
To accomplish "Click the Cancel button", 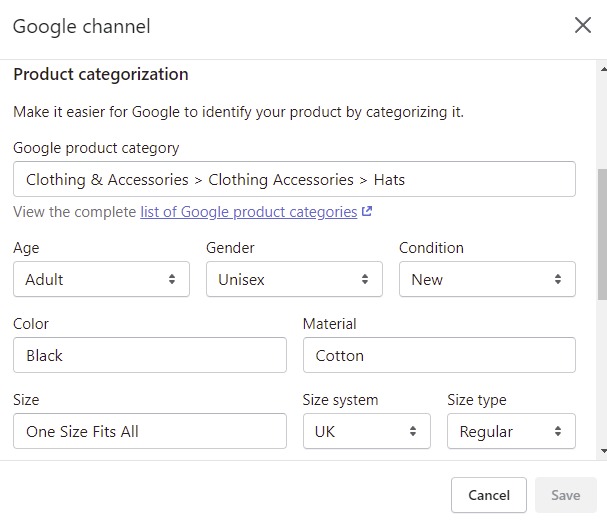I will point(489,495).
